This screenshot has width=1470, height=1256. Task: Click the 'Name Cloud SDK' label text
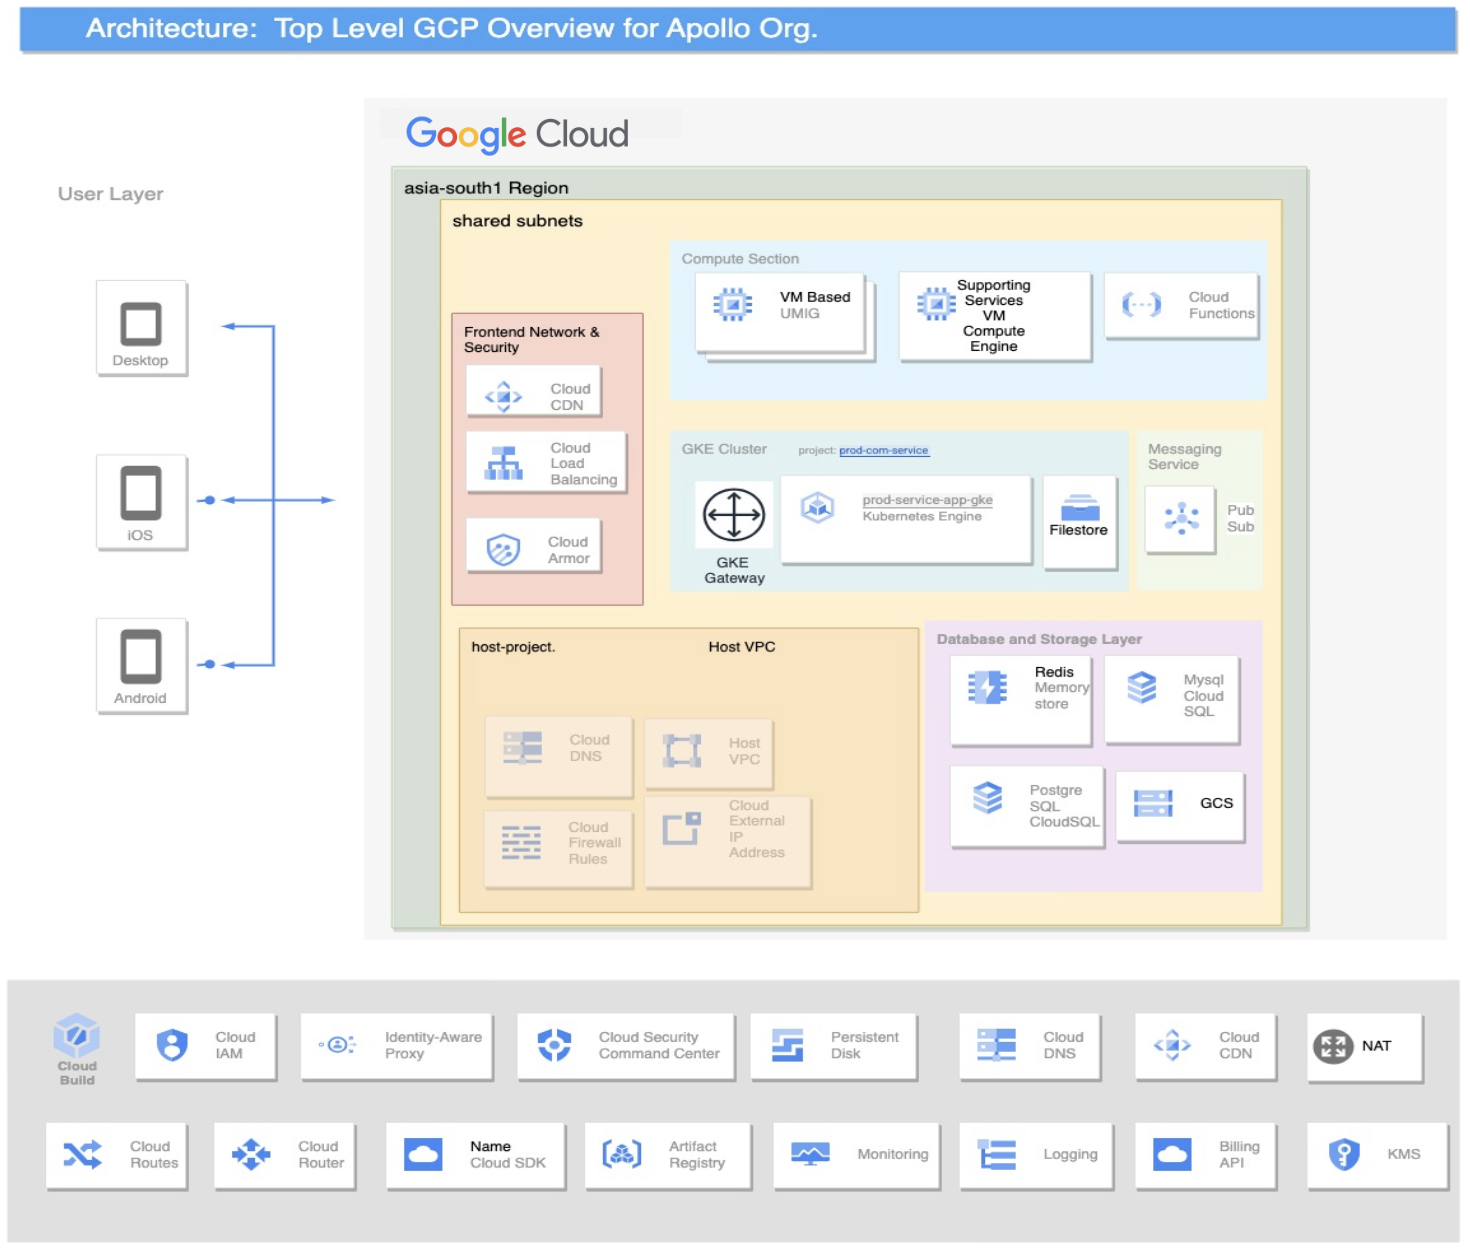click(508, 1155)
